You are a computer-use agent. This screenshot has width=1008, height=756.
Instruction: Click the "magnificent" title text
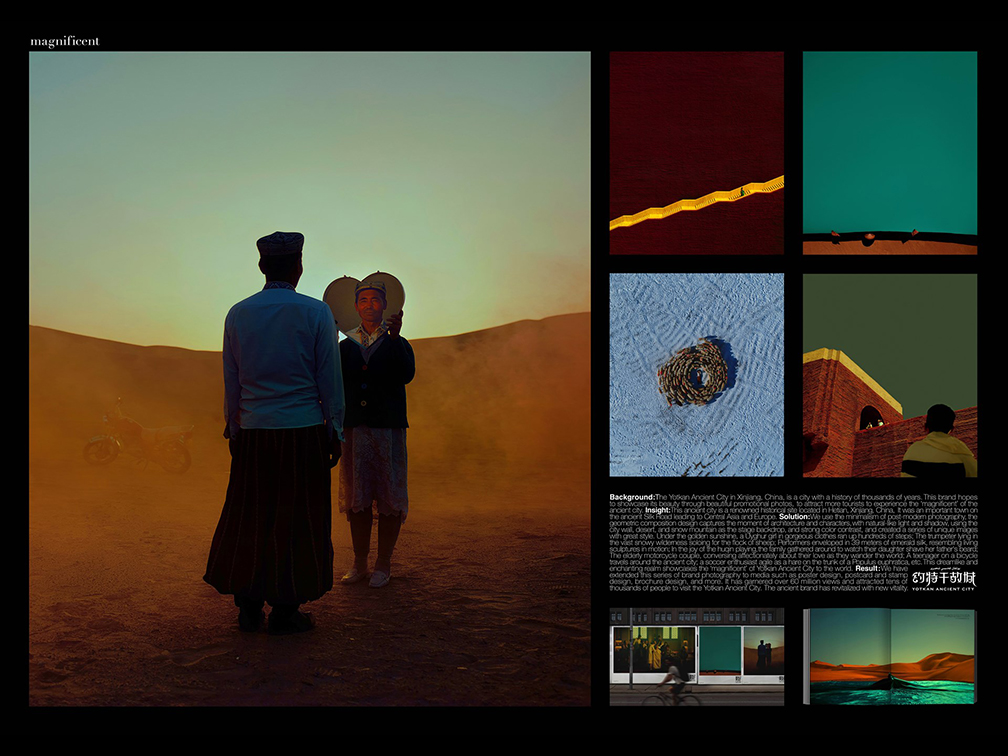pos(64,41)
